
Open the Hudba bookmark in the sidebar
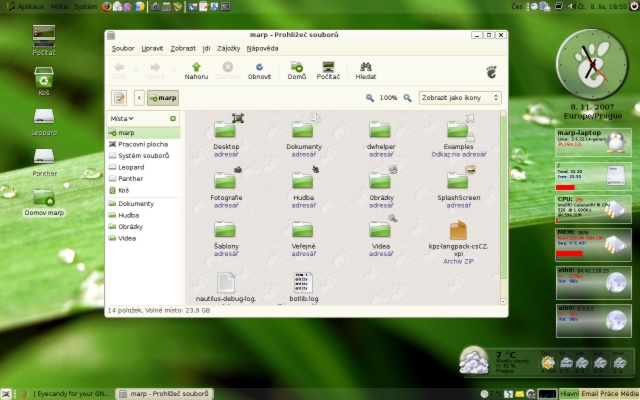144,215
